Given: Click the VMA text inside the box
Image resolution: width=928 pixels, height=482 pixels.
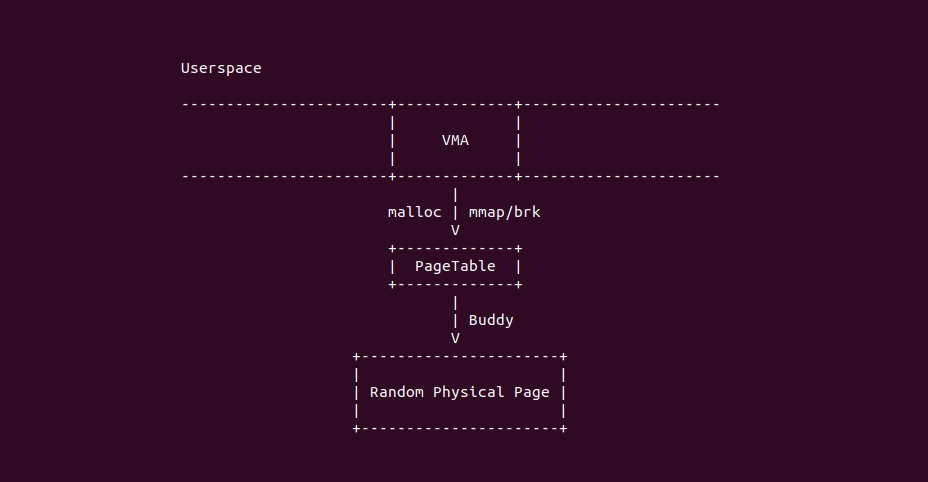Looking at the screenshot, I should (x=455, y=140).
